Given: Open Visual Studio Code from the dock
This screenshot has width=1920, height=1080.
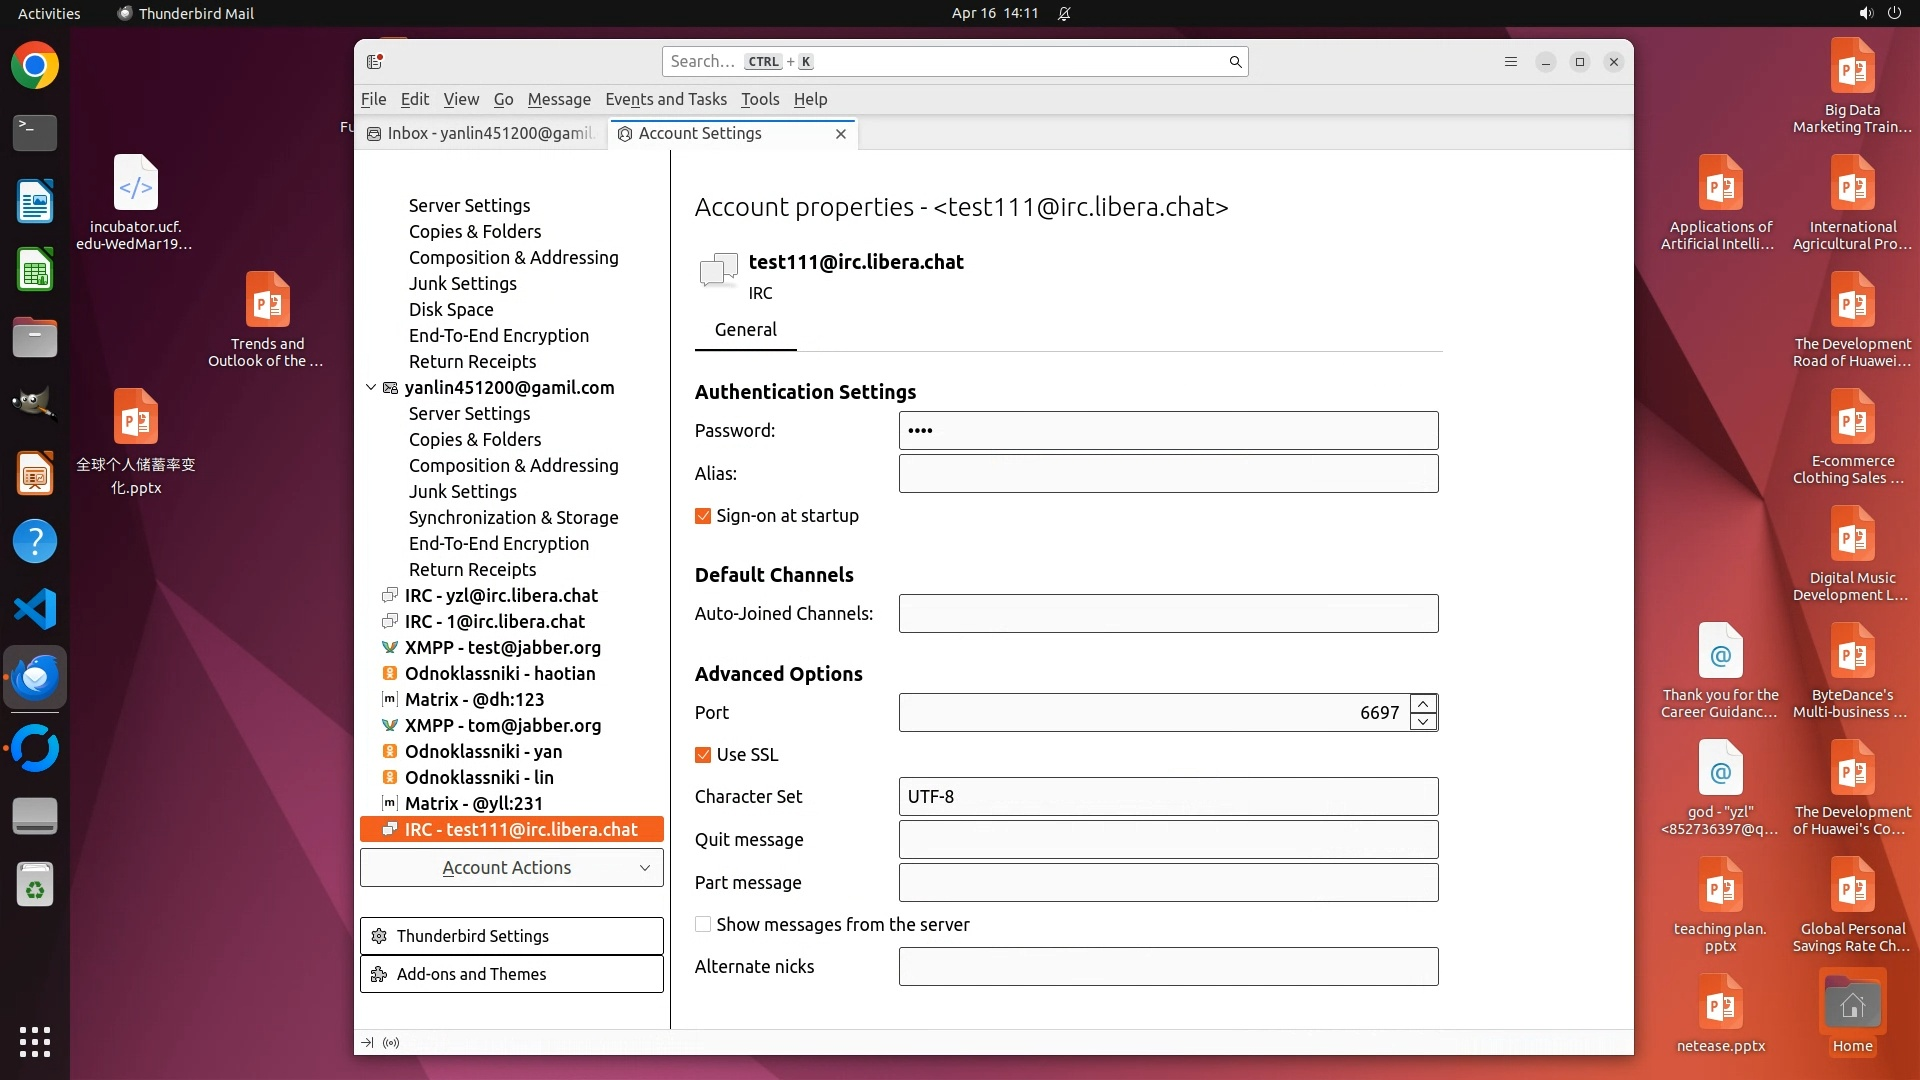Looking at the screenshot, I should (x=35, y=609).
